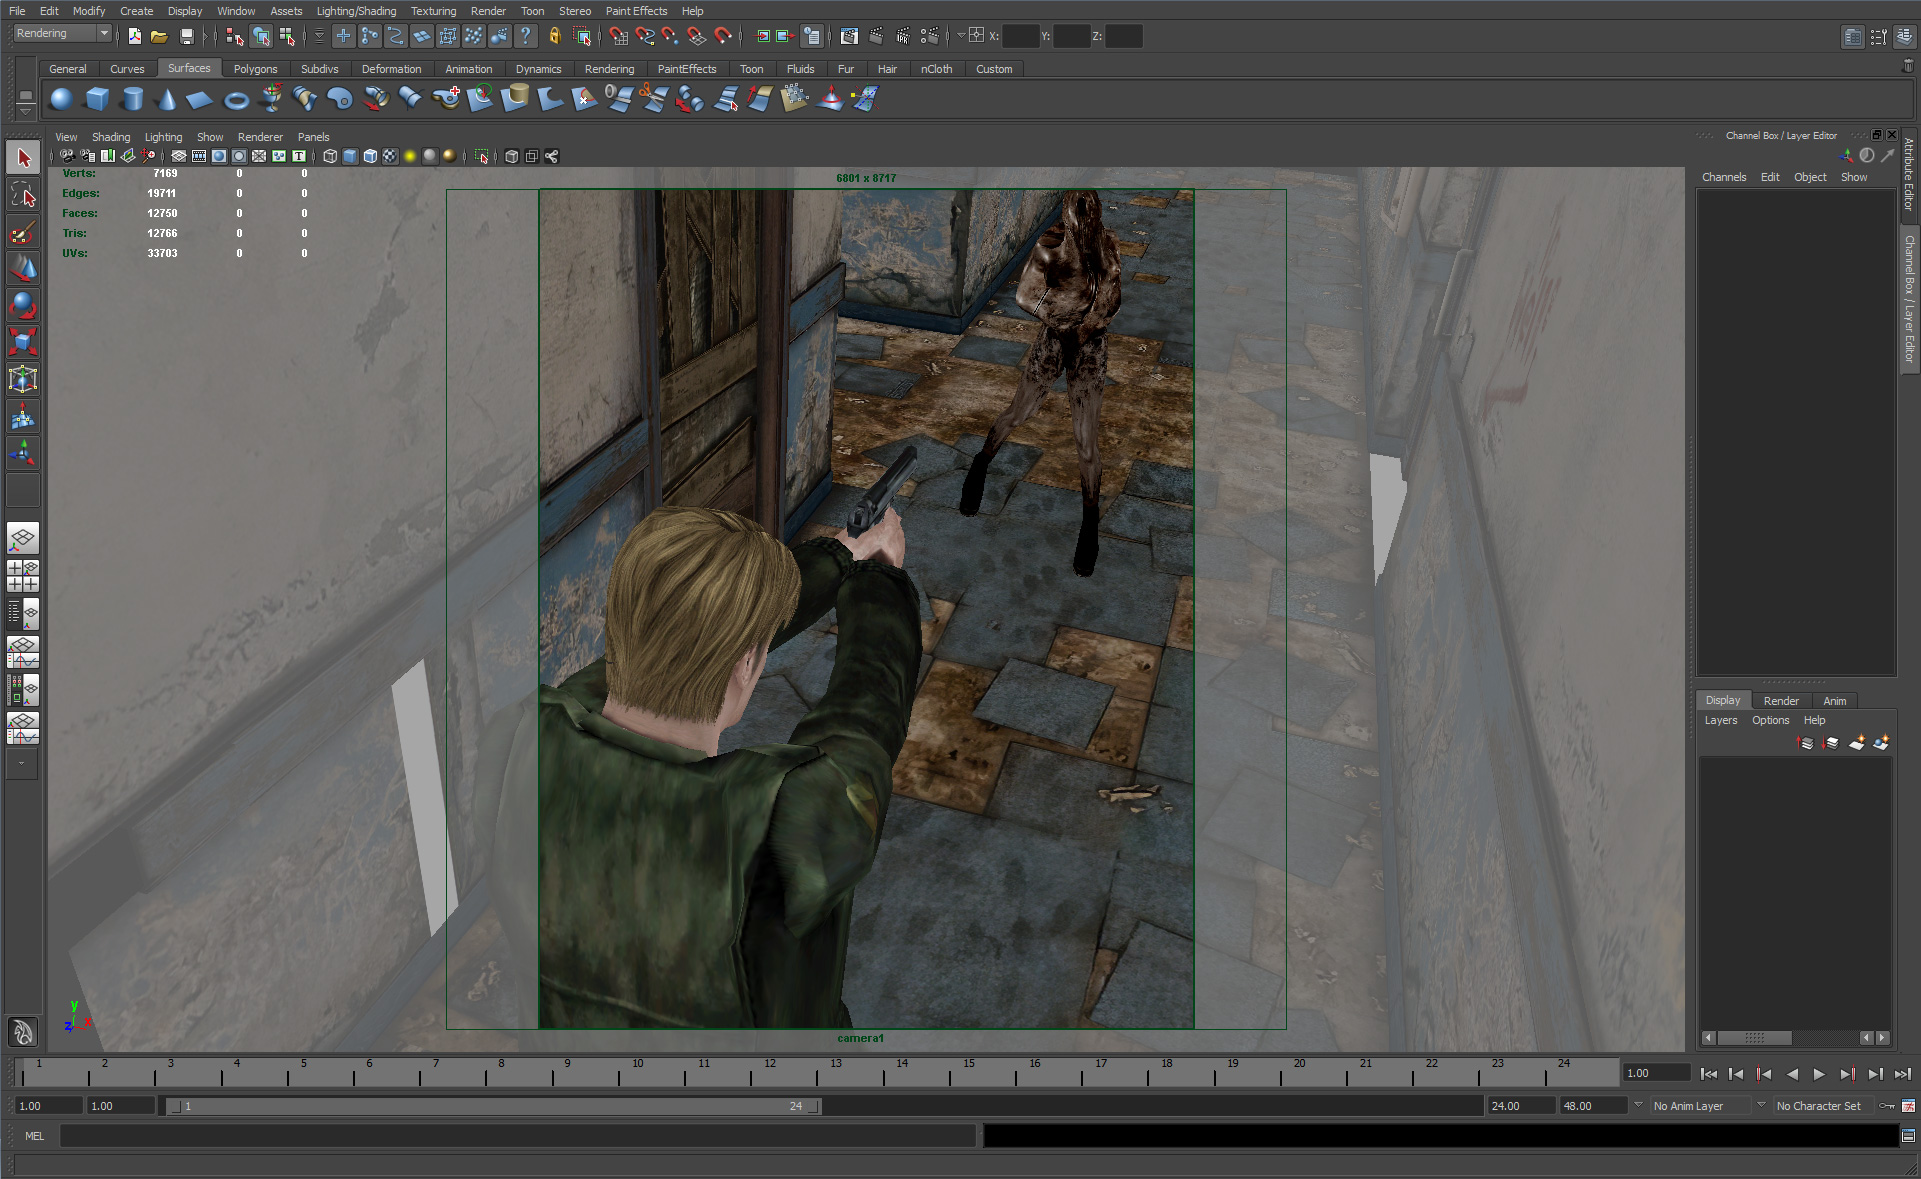Toggle the resolution gate in viewport toolbar

click(x=219, y=156)
